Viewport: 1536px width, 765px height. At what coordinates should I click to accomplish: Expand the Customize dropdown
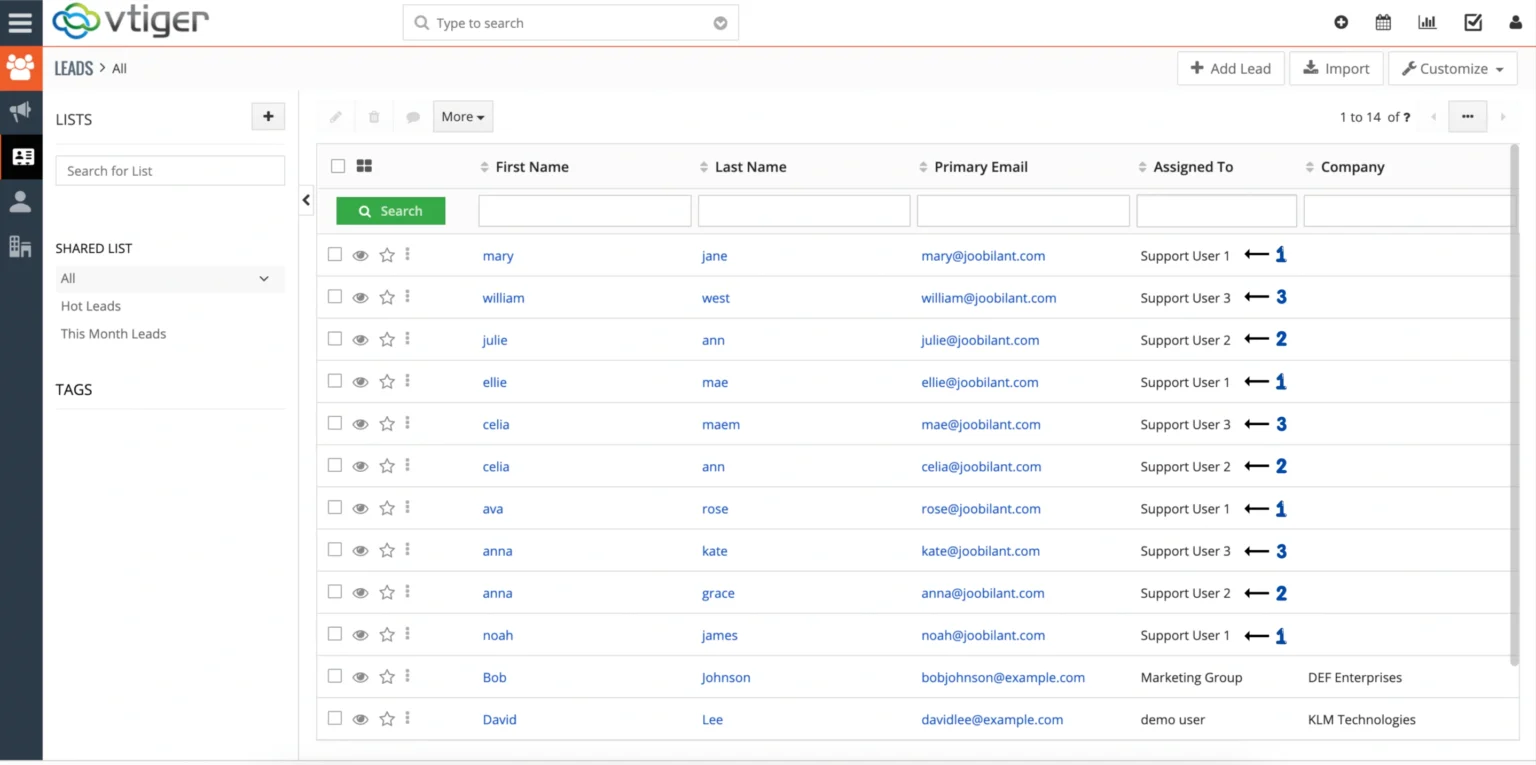tap(1452, 68)
